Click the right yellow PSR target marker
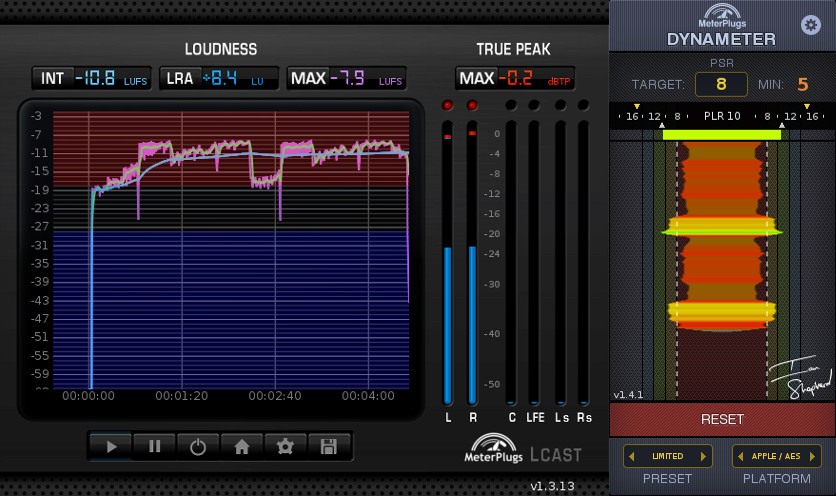 click(807, 107)
